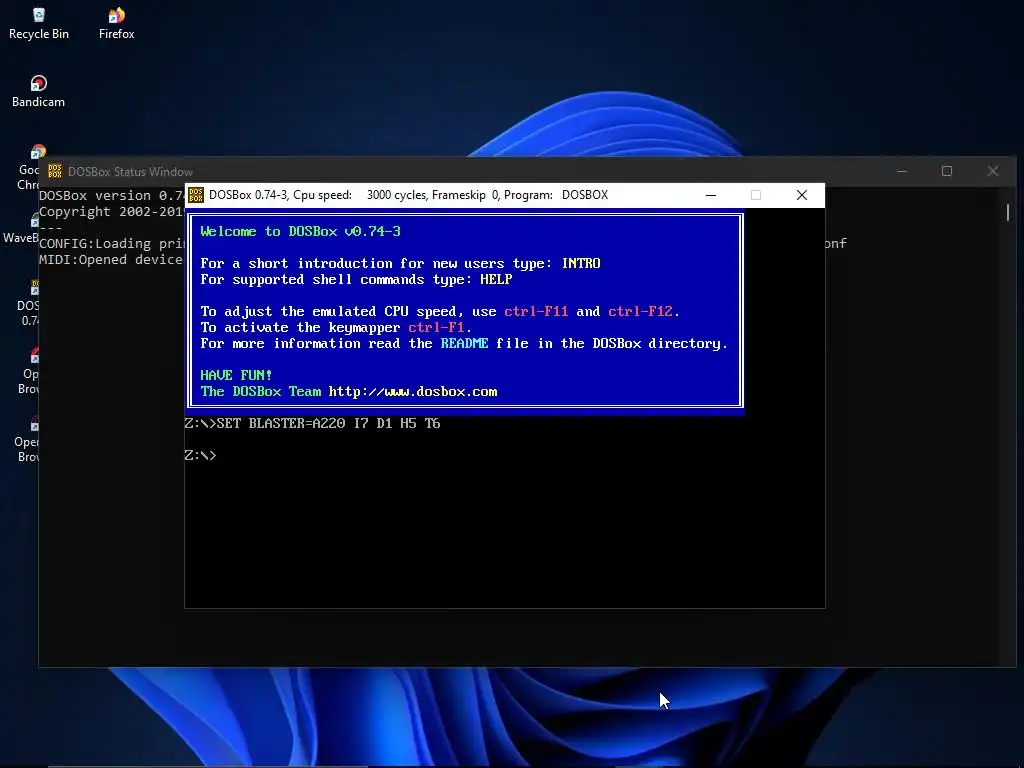Click the DOSBox icon in DOSBox title bar

196,195
